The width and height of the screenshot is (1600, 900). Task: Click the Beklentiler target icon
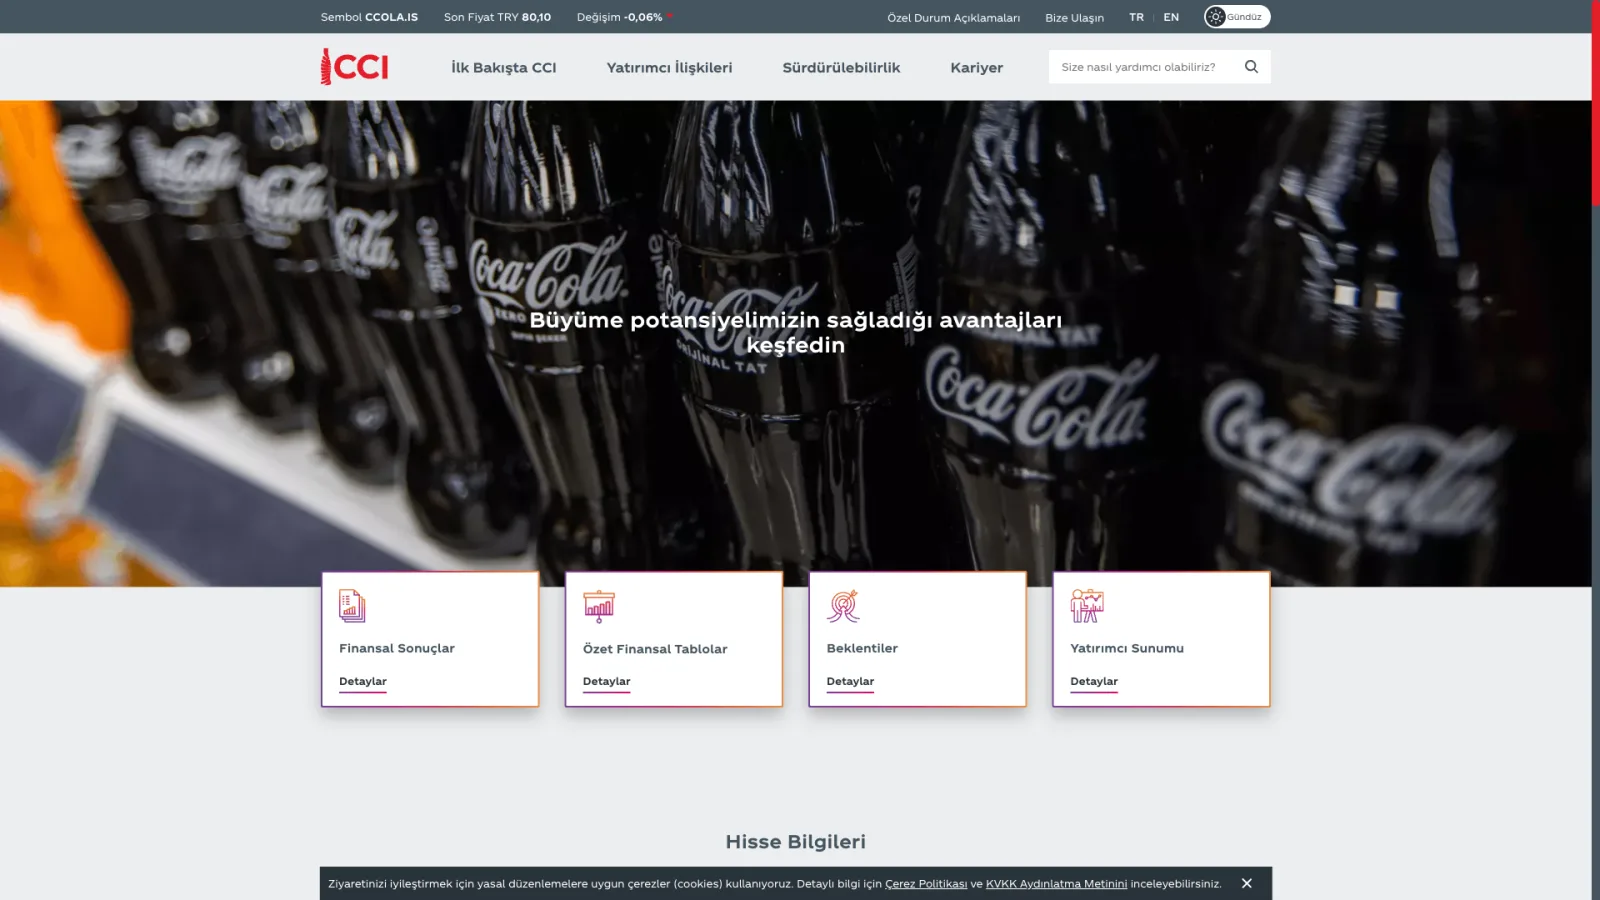click(x=843, y=606)
